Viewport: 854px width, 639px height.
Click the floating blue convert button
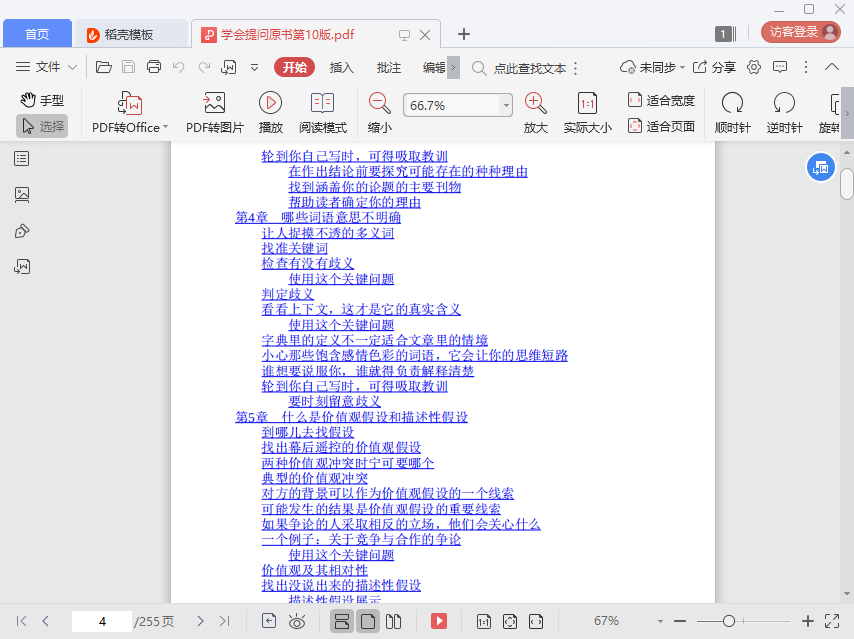[820, 168]
